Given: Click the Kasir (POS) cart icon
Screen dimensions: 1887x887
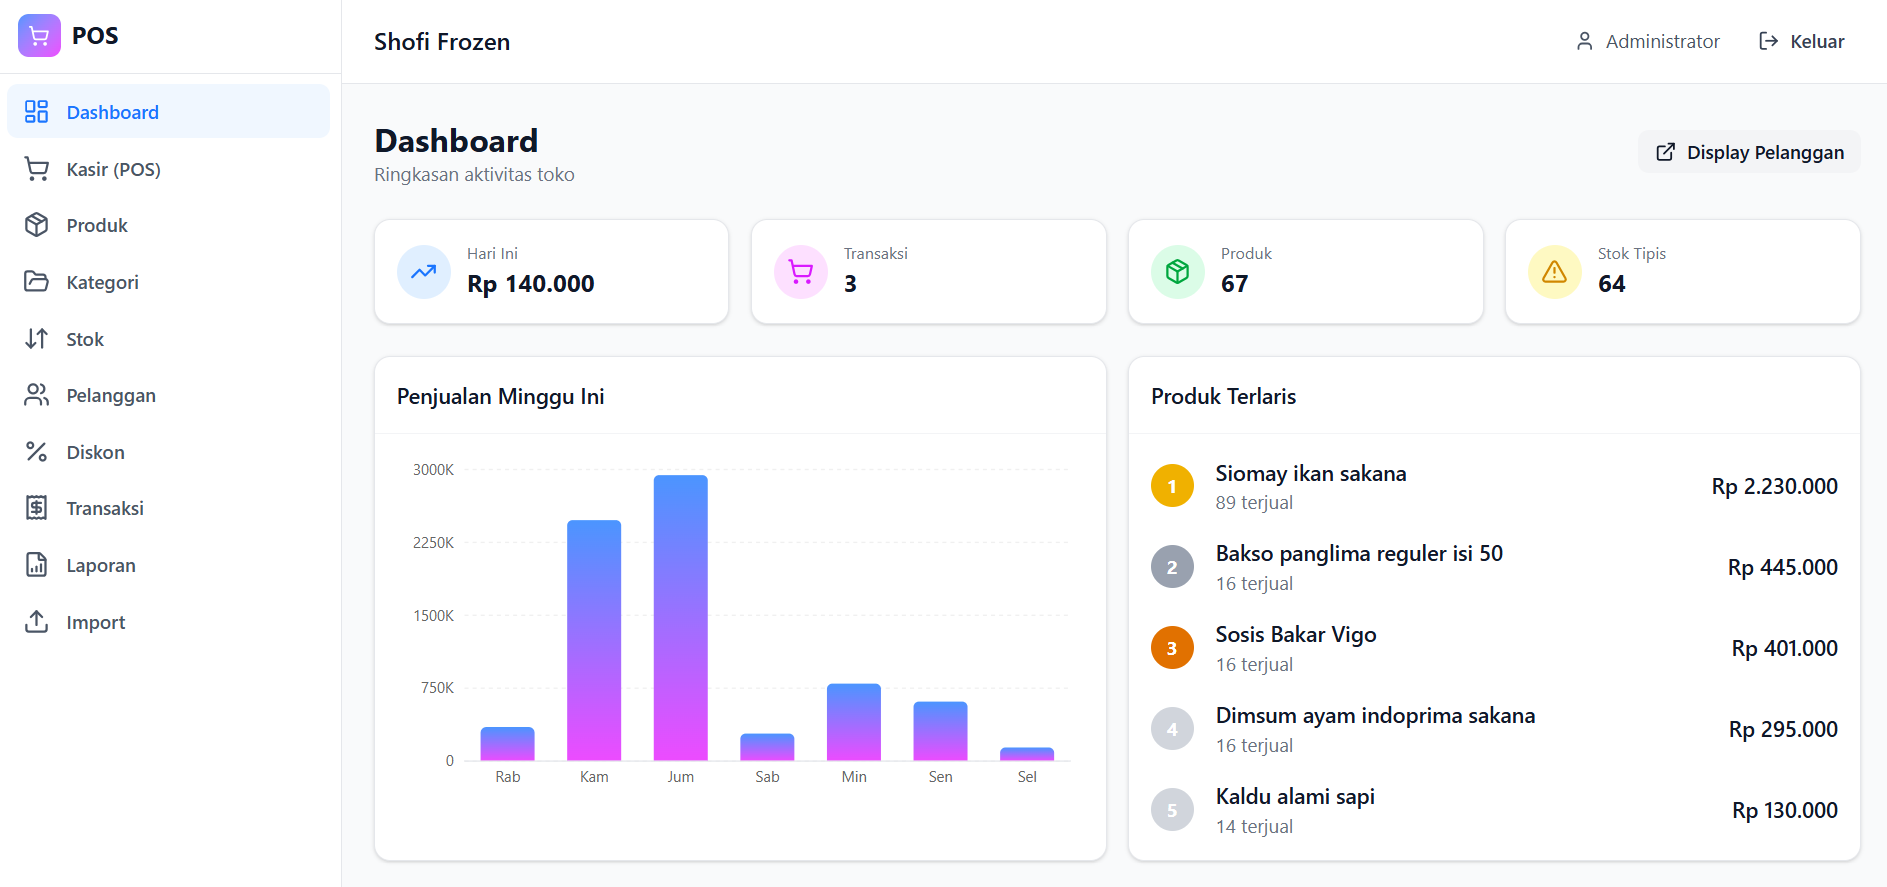Looking at the screenshot, I should click(36, 169).
